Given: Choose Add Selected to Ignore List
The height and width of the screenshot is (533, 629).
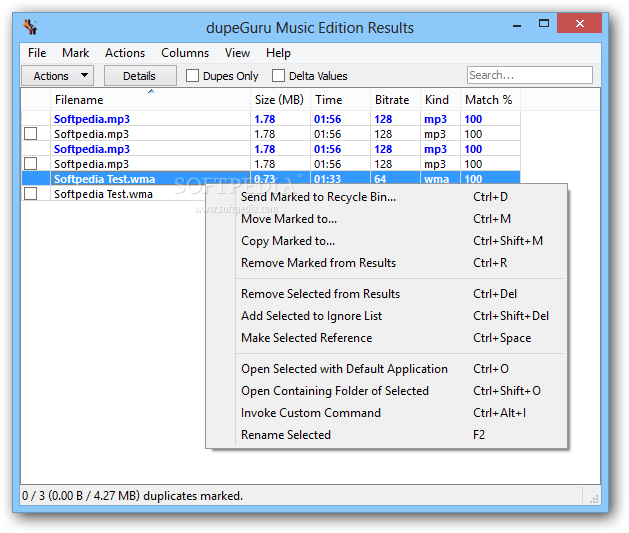Looking at the screenshot, I should [x=386, y=316].
